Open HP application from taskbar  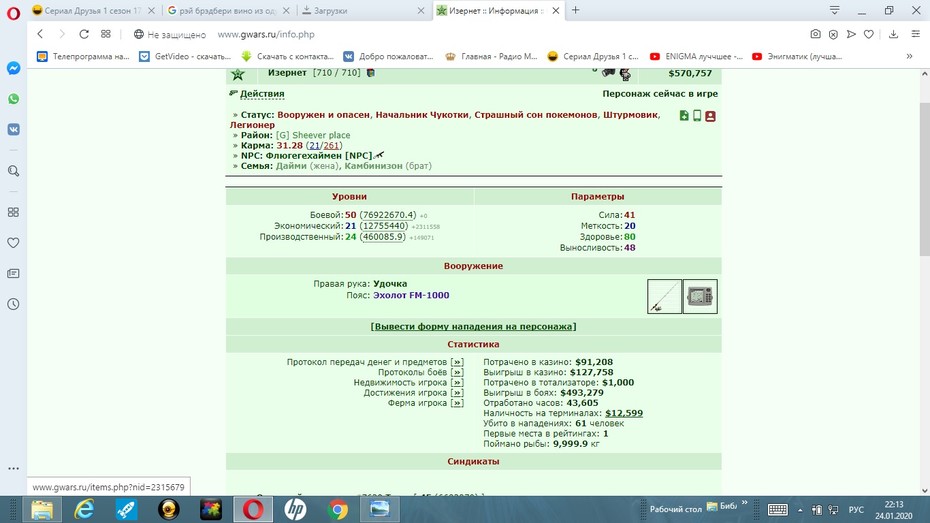[295, 509]
